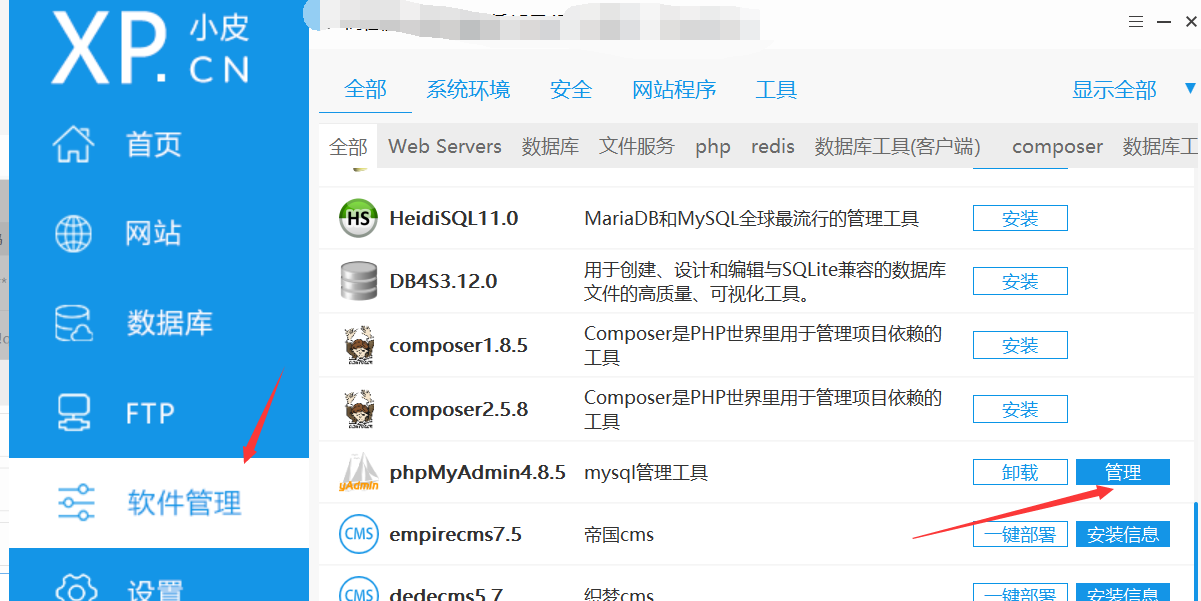Click the composer1.8.5 icon

pyautogui.click(x=358, y=346)
